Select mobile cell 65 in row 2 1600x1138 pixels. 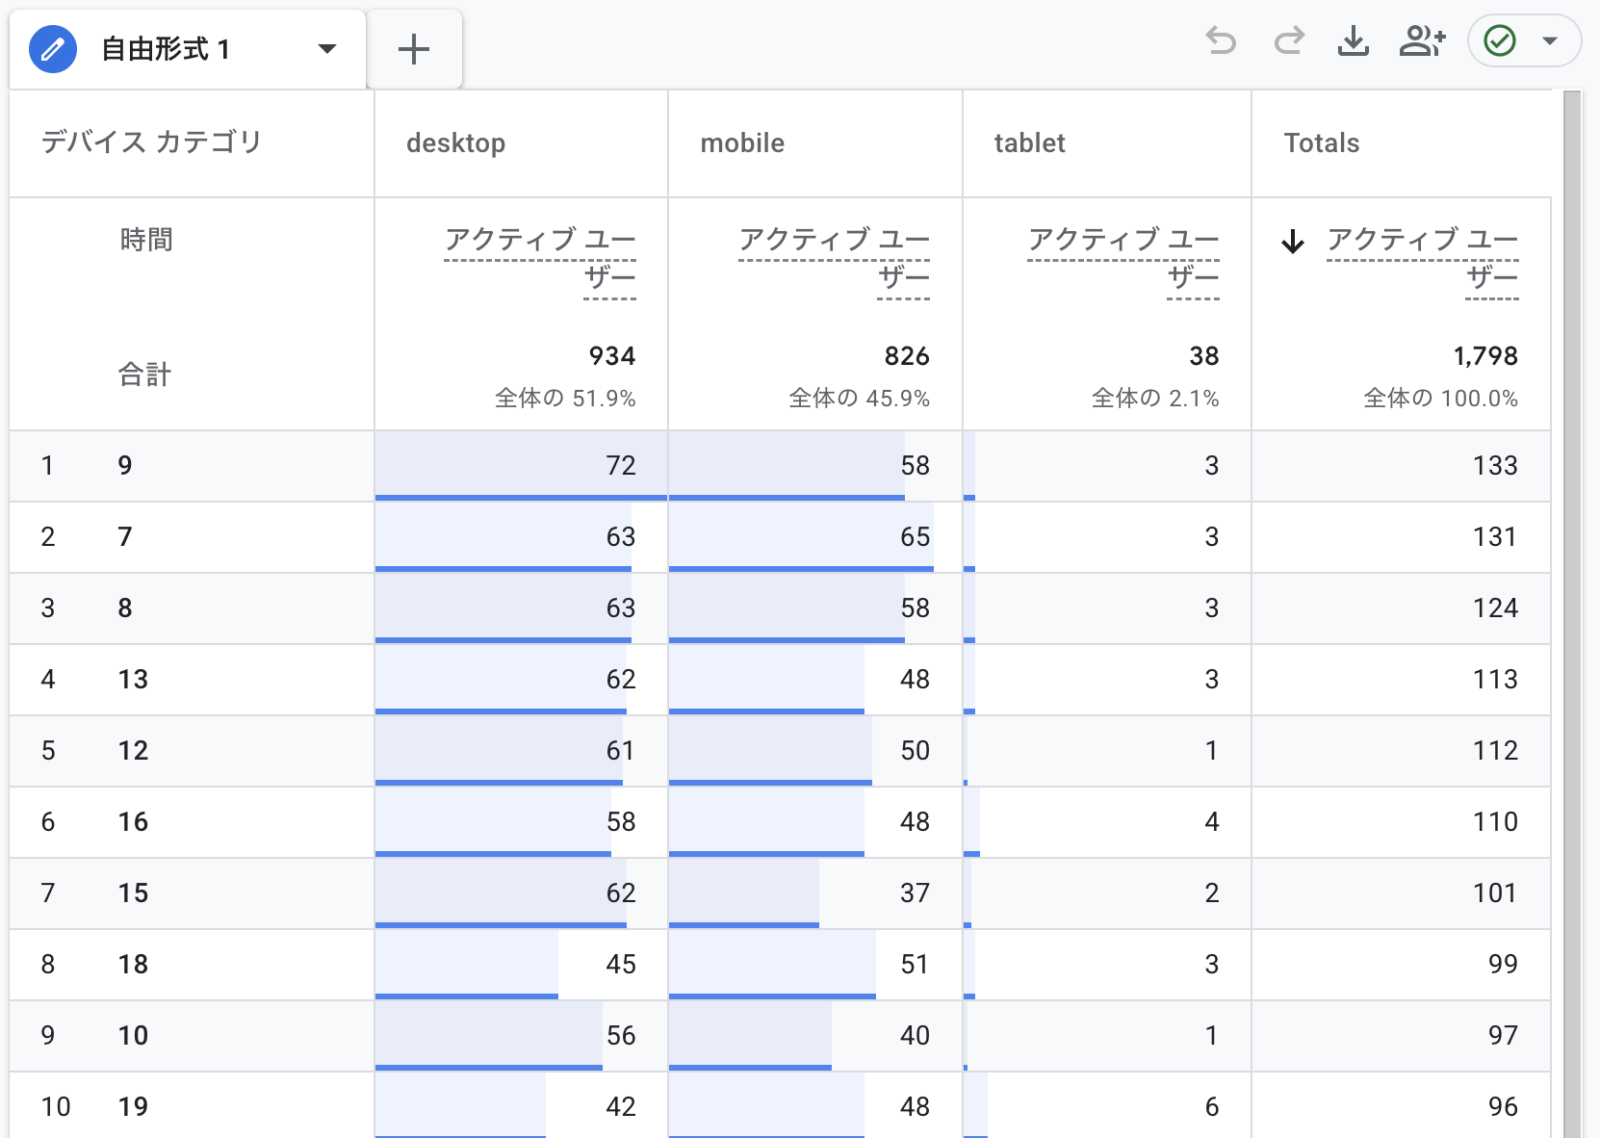point(815,537)
